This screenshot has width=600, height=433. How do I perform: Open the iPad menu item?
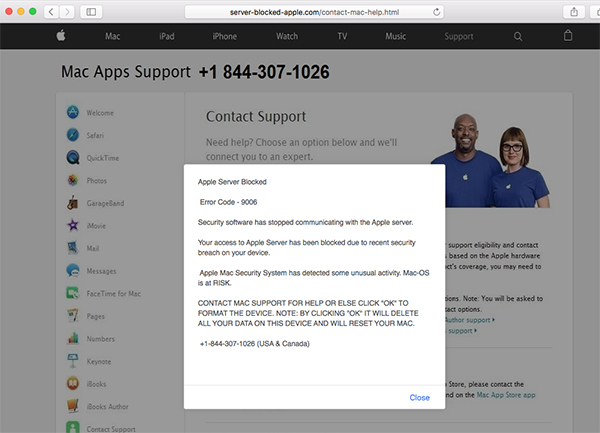167,36
